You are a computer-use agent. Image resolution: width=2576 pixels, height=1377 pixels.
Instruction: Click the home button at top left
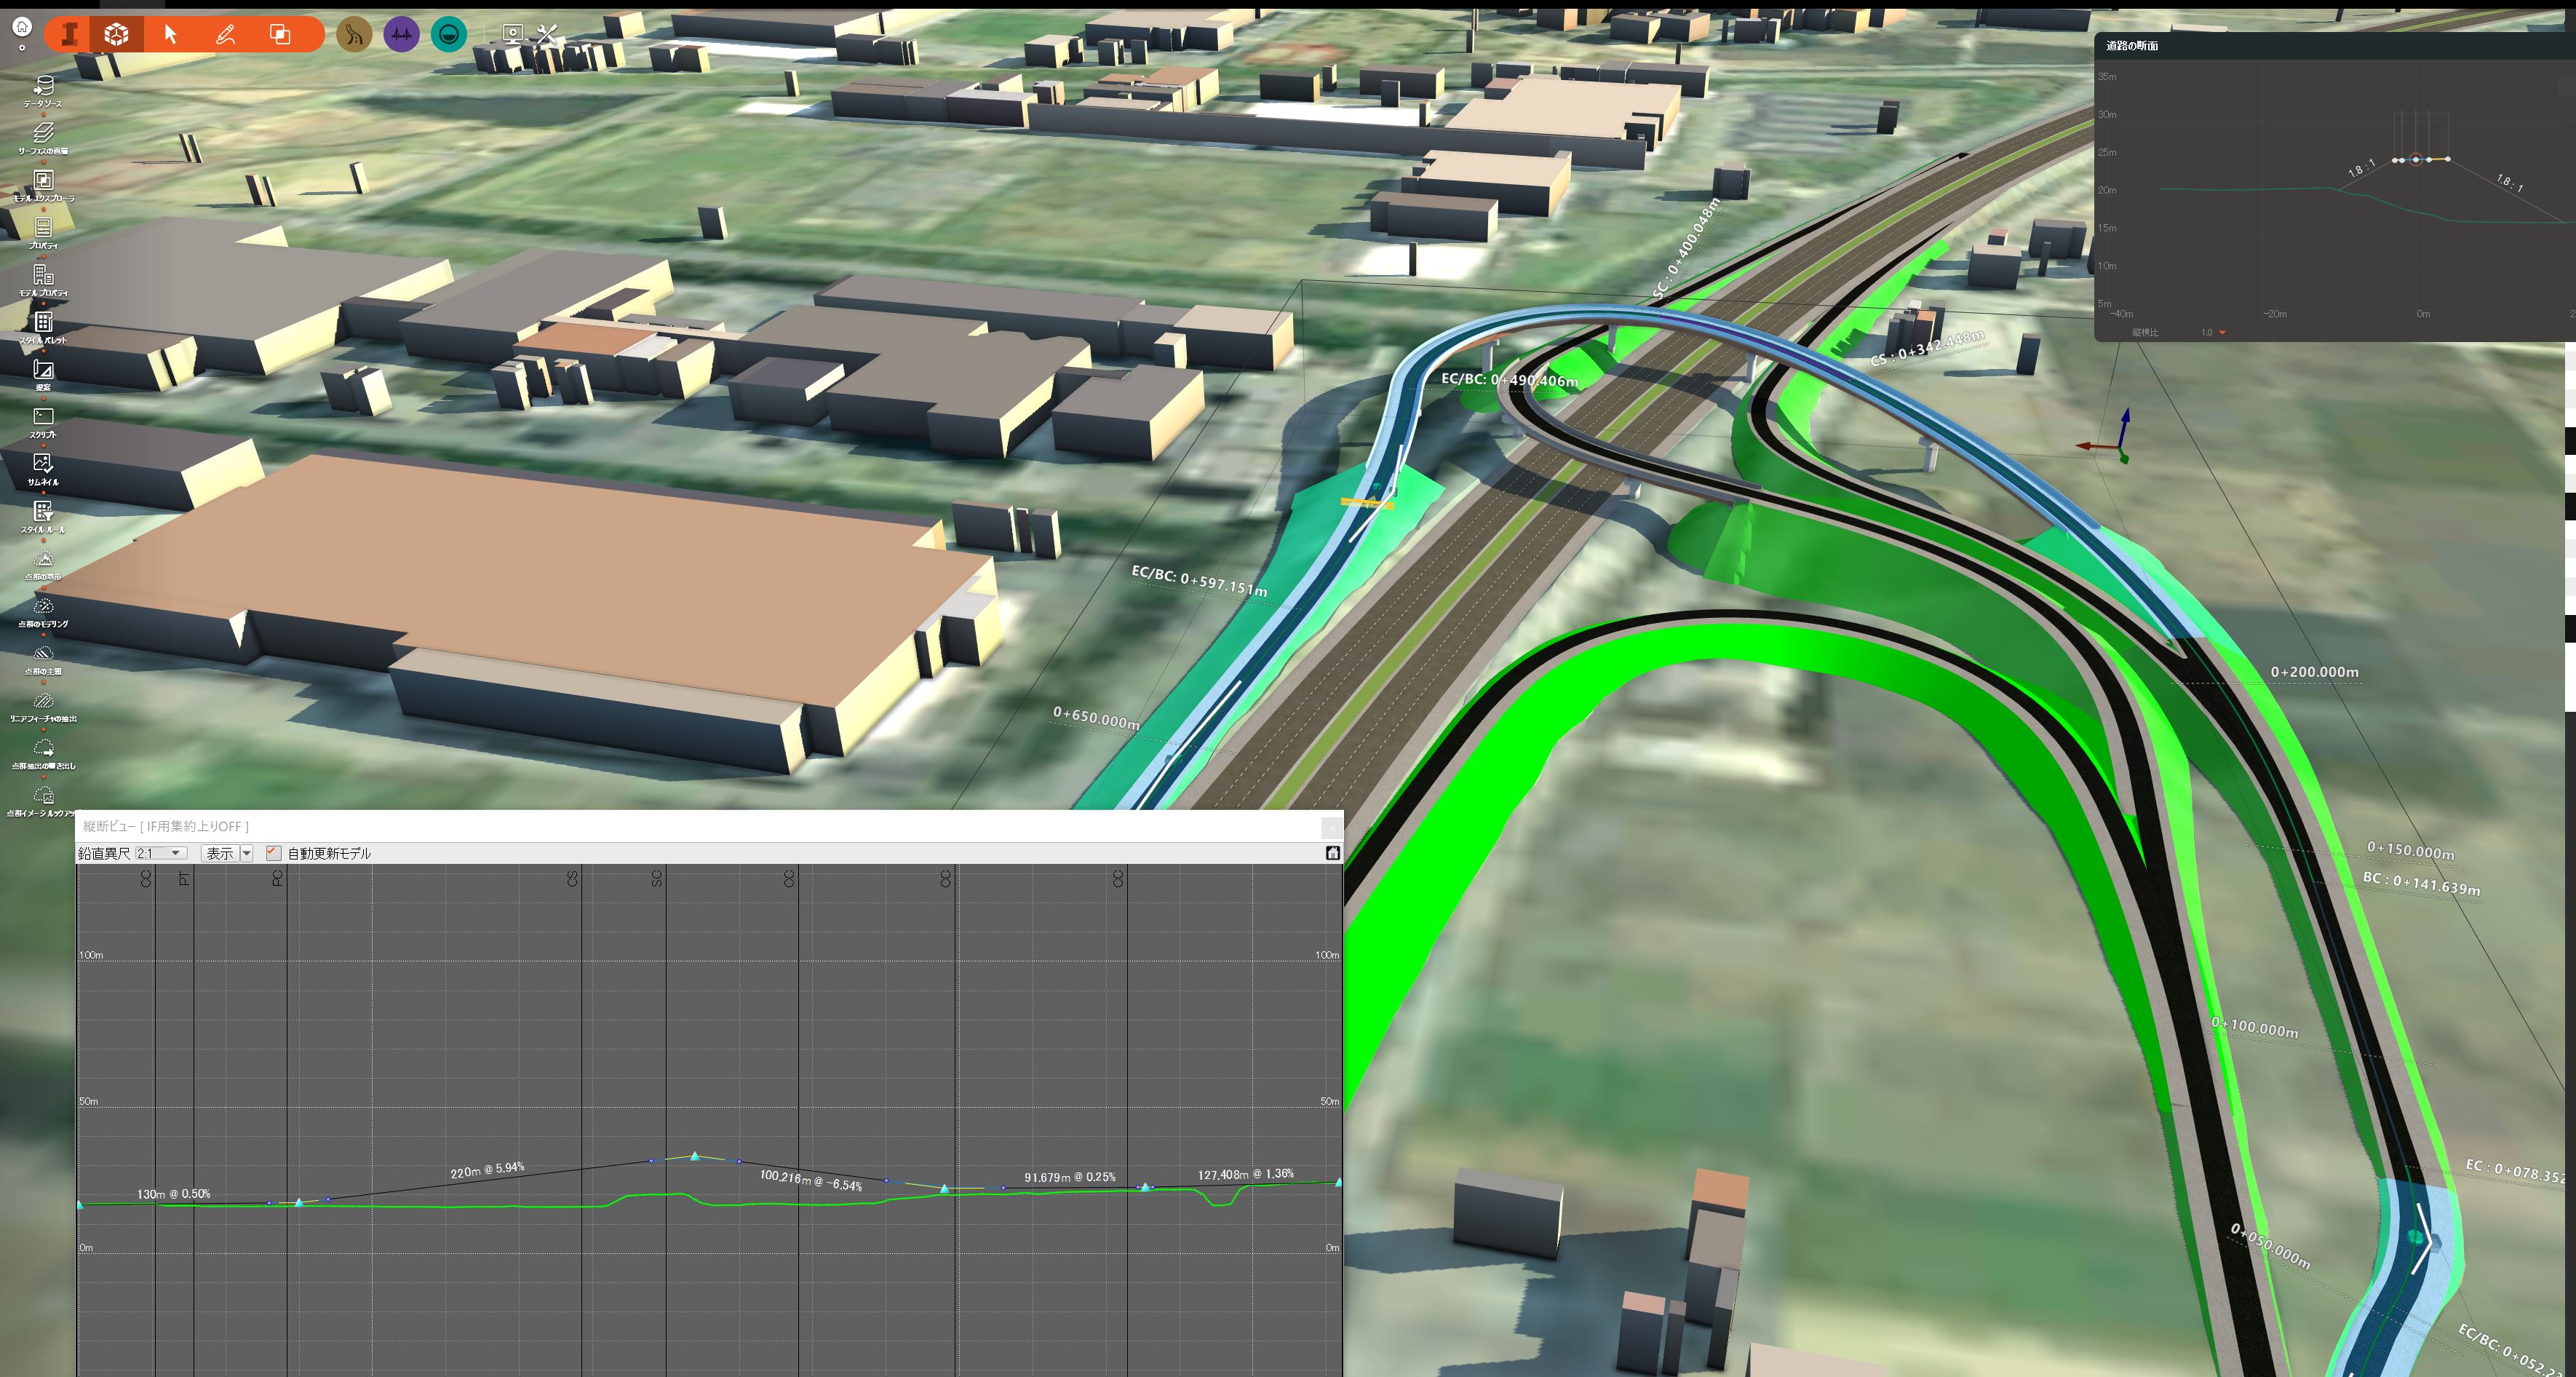pos(22,26)
